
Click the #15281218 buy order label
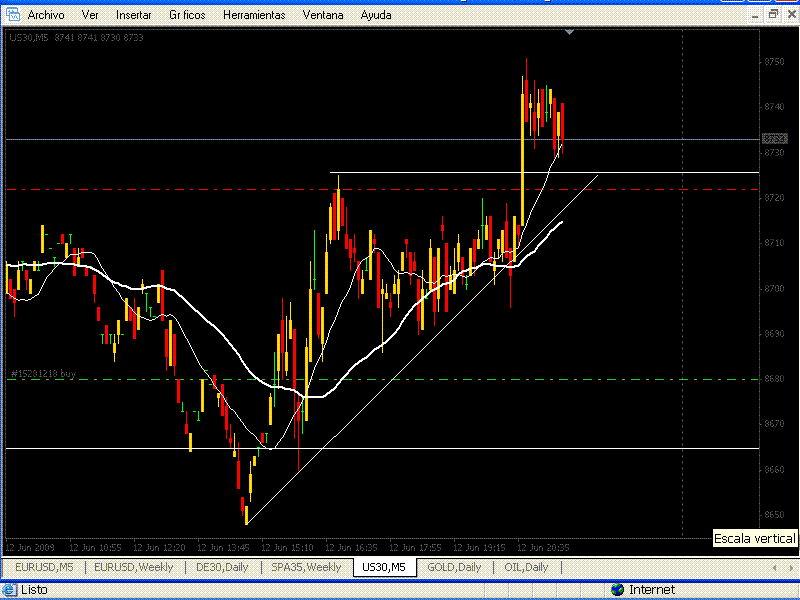click(x=43, y=374)
